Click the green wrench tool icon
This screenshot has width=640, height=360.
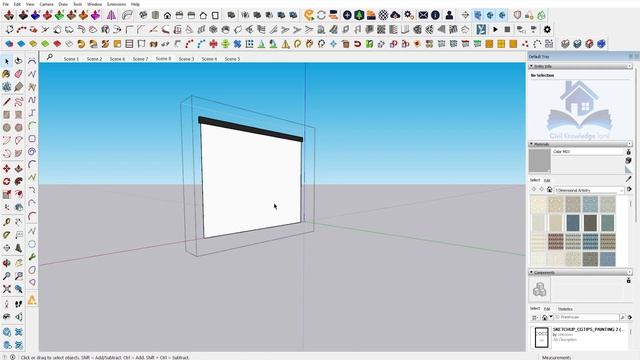click(x=32, y=257)
